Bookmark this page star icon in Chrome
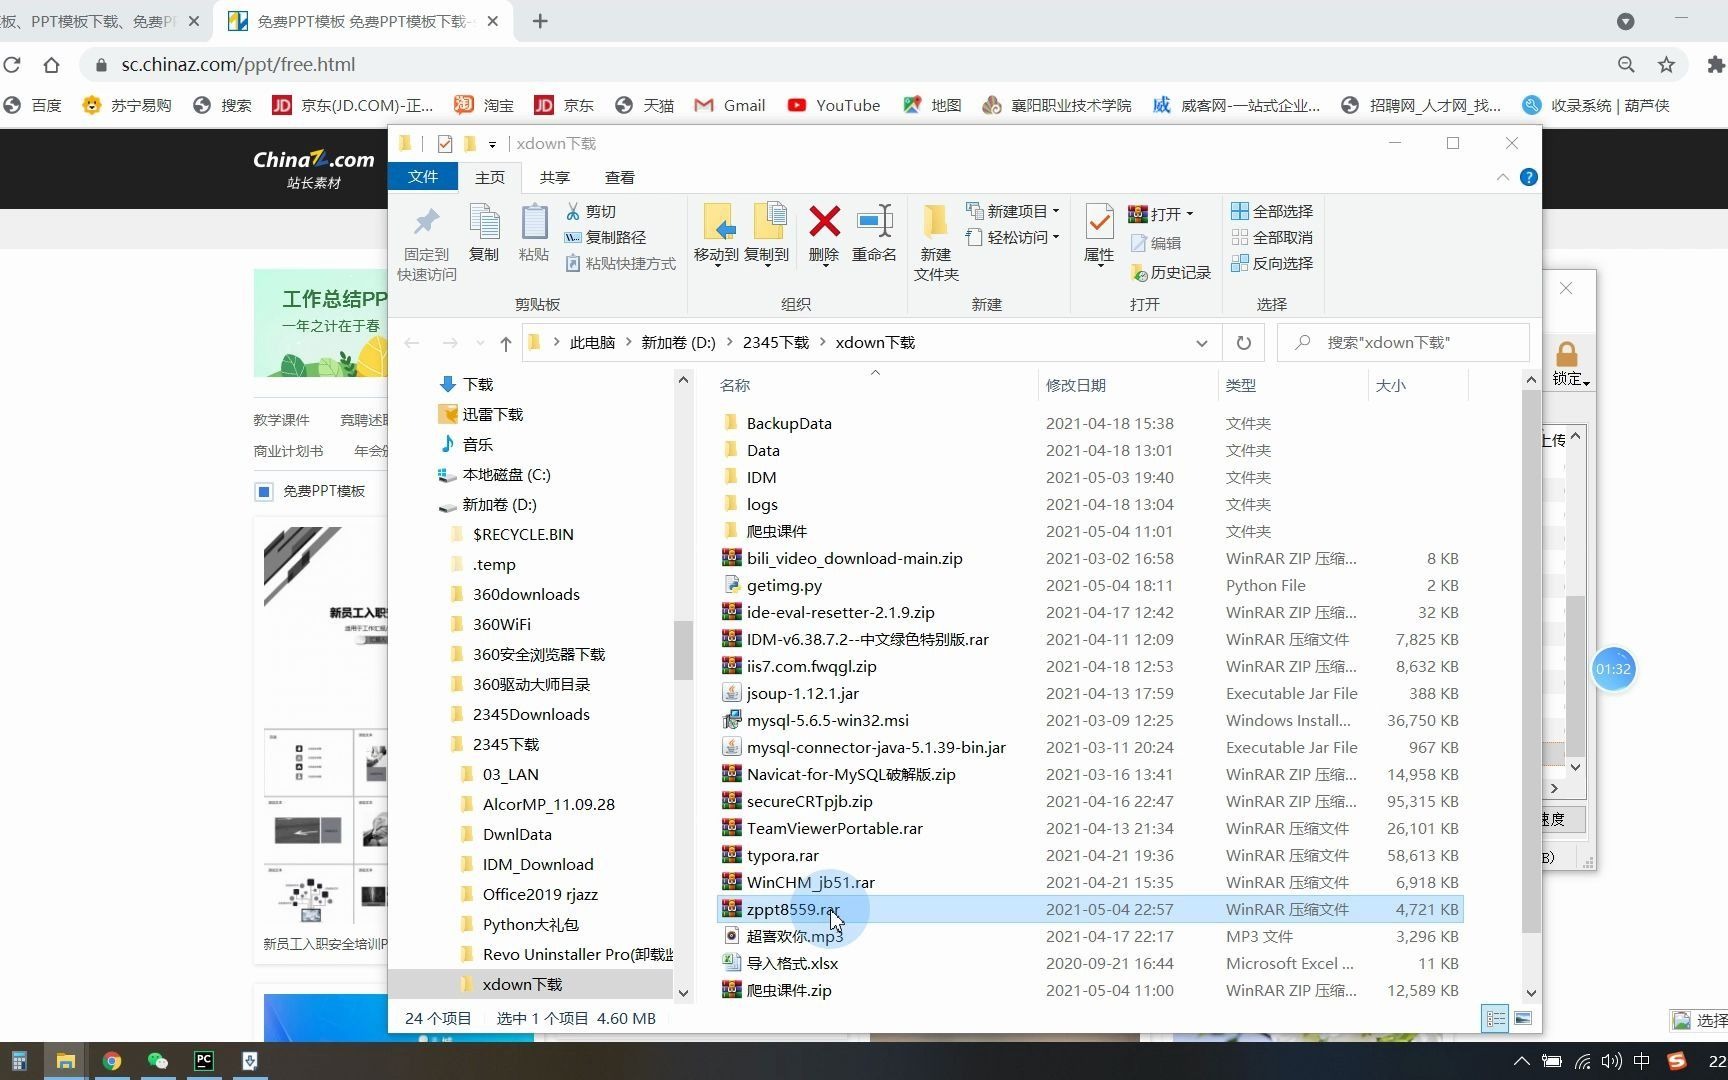Screen dimensions: 1728x1080 pyautogui.click(x=1666, y=64)
